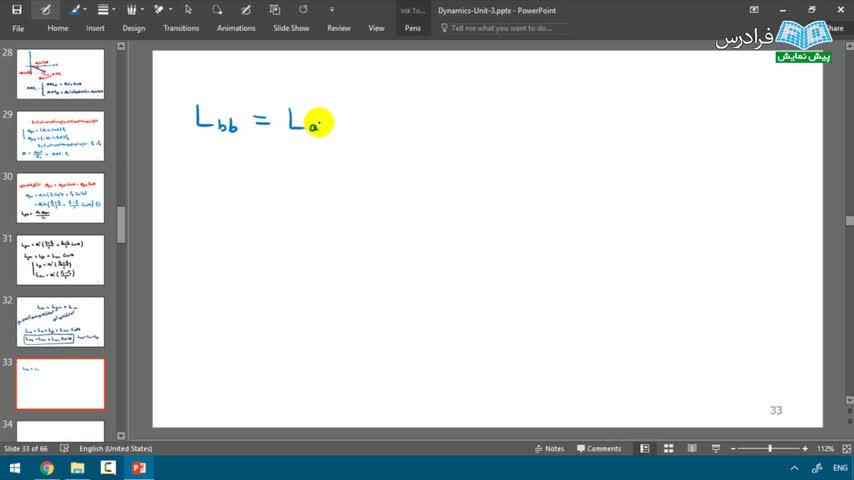Image resolution: width=854 pixels, height=480 pixels.
Task: Click the paste clipboard icon
Action: coord(274,10)
